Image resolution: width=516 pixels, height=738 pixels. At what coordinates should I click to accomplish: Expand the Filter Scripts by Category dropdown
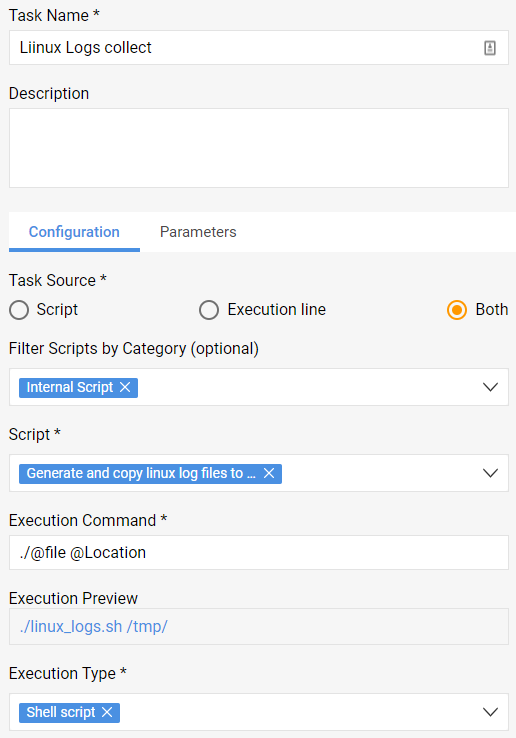point(490,387)
